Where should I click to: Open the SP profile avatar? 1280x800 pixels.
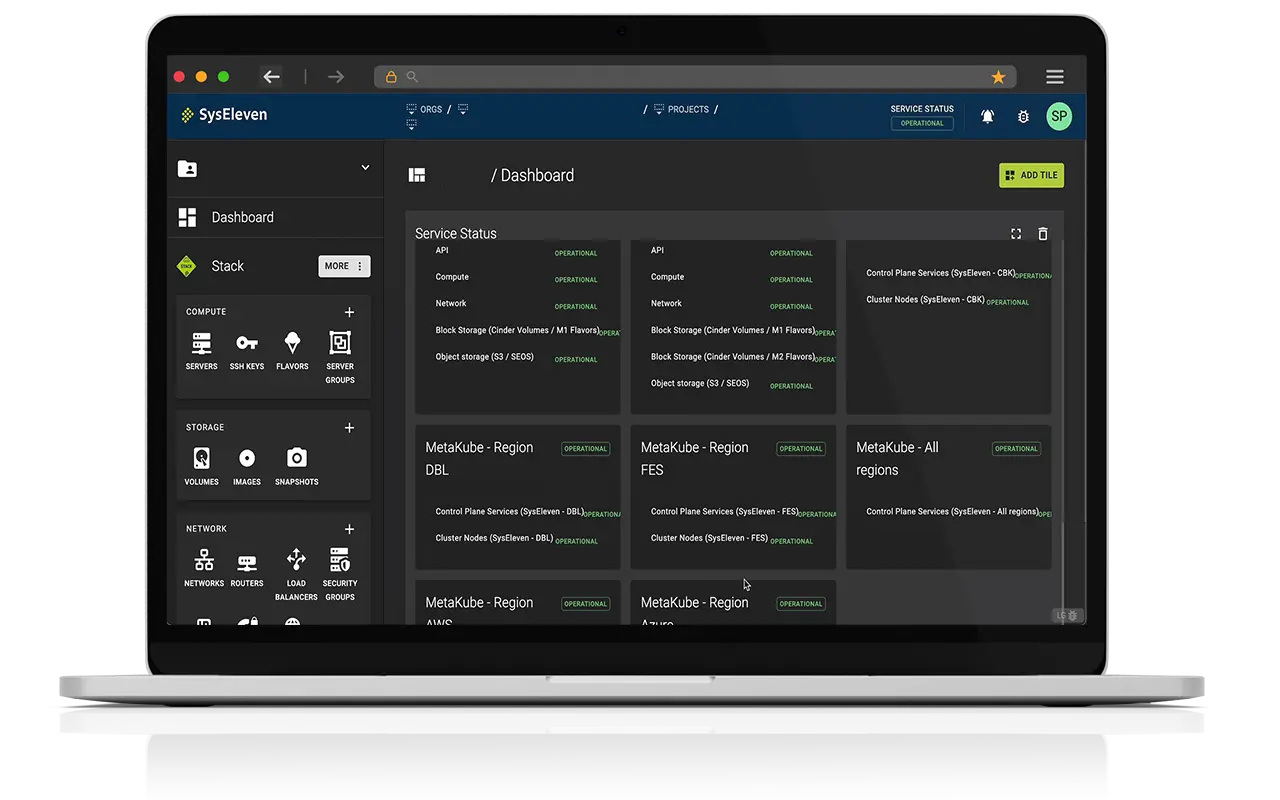coord(1059,116)
